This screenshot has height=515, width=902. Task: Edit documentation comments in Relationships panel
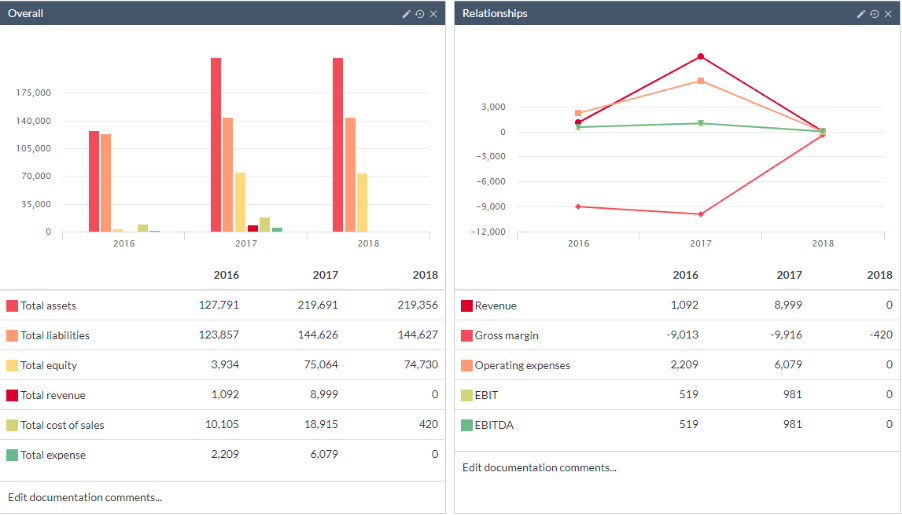[x=539, y=467]
